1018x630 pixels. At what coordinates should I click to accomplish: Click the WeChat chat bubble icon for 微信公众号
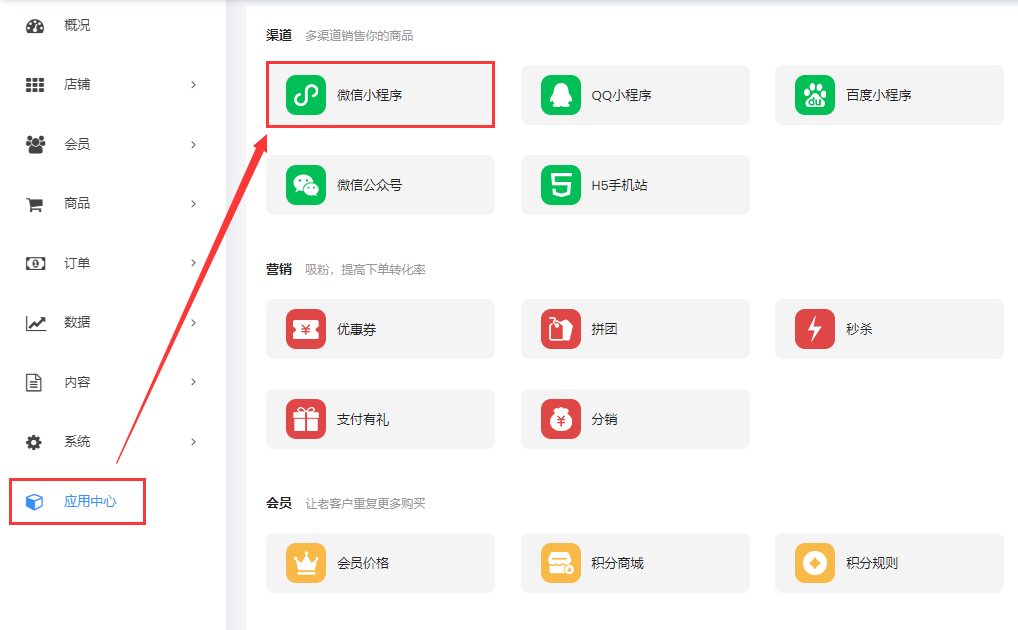[306, 185]
